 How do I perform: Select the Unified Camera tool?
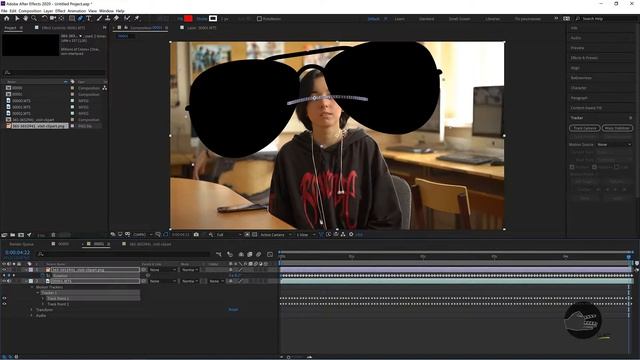[x=53, y=18]
